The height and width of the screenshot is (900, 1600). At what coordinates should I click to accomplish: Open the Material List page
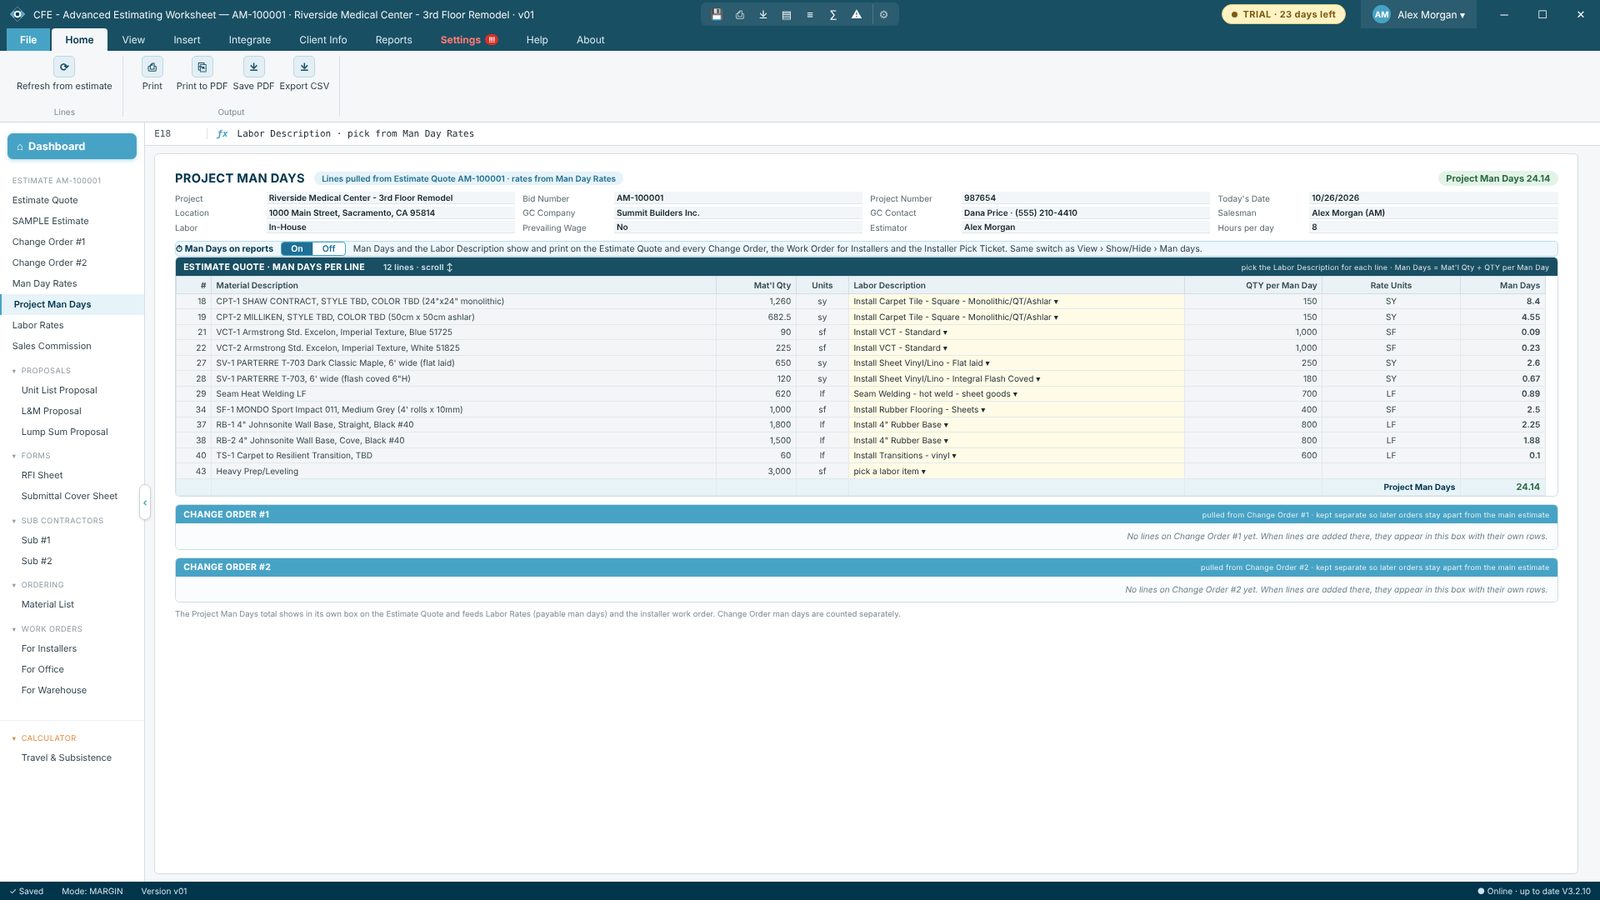point(72,605)
